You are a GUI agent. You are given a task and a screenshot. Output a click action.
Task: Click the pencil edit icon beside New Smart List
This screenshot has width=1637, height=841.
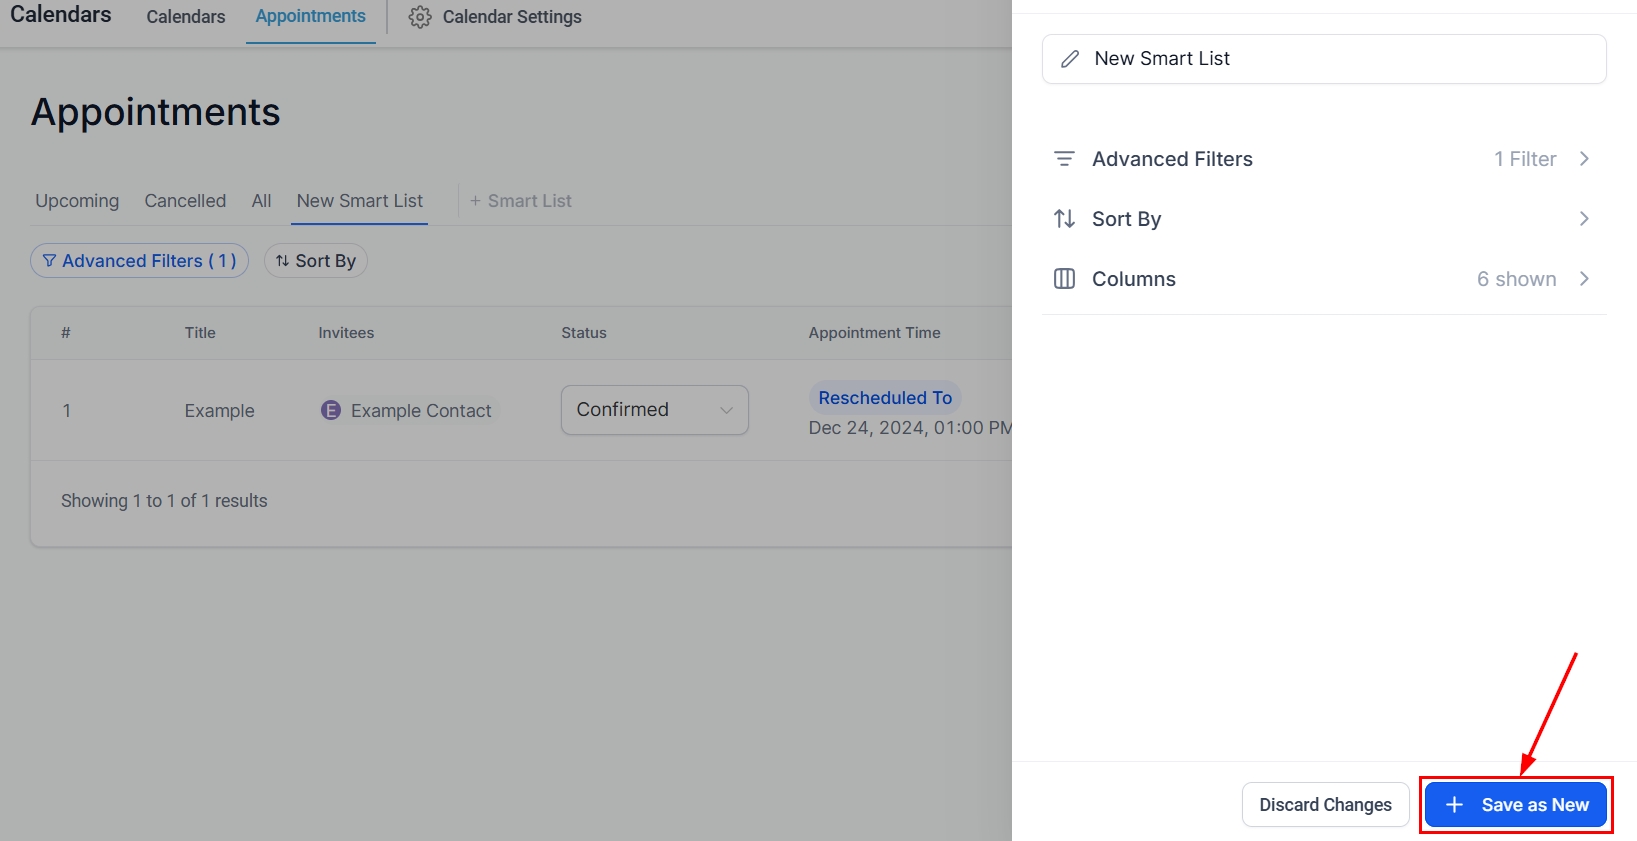[1070, 59]
